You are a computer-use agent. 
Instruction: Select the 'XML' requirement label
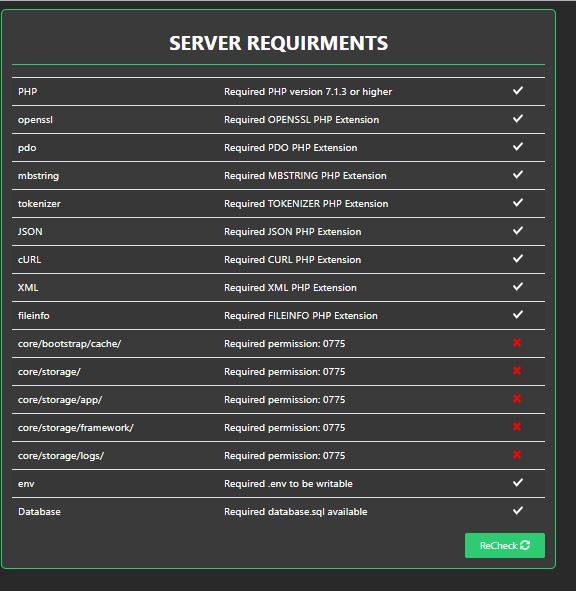pos(28,288)
